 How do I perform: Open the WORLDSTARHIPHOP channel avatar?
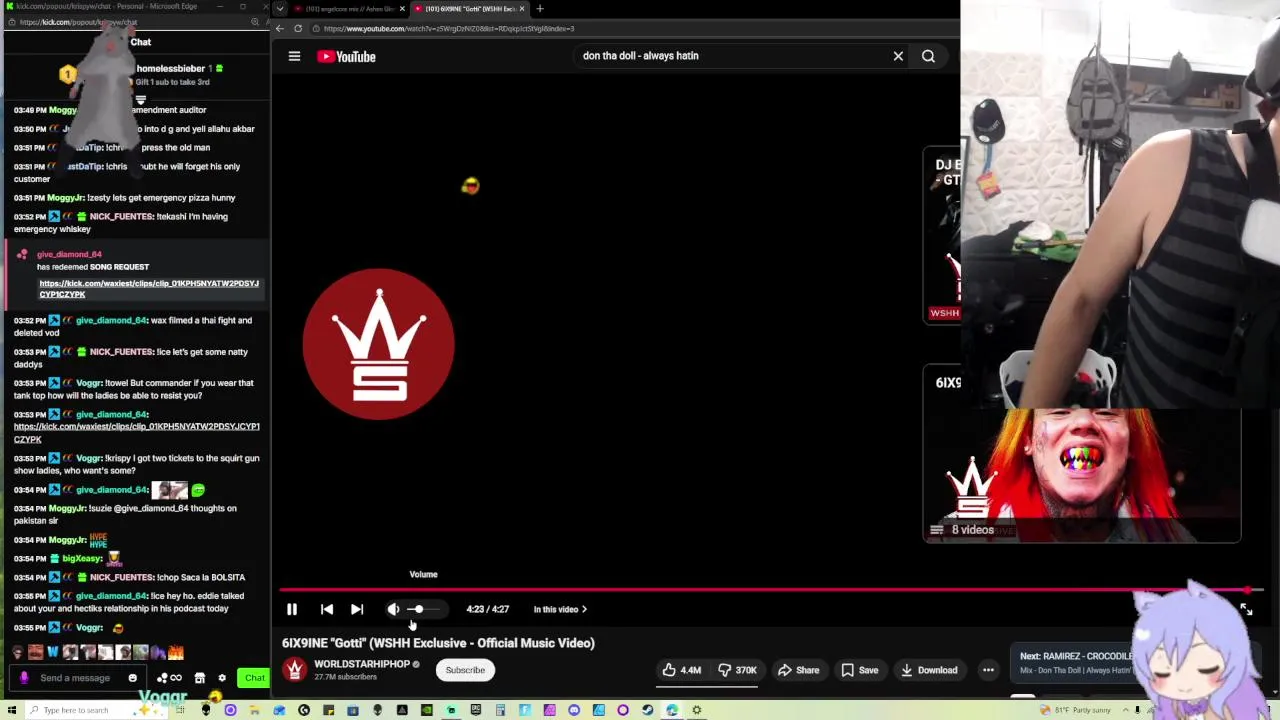click(x=294, y=669)
